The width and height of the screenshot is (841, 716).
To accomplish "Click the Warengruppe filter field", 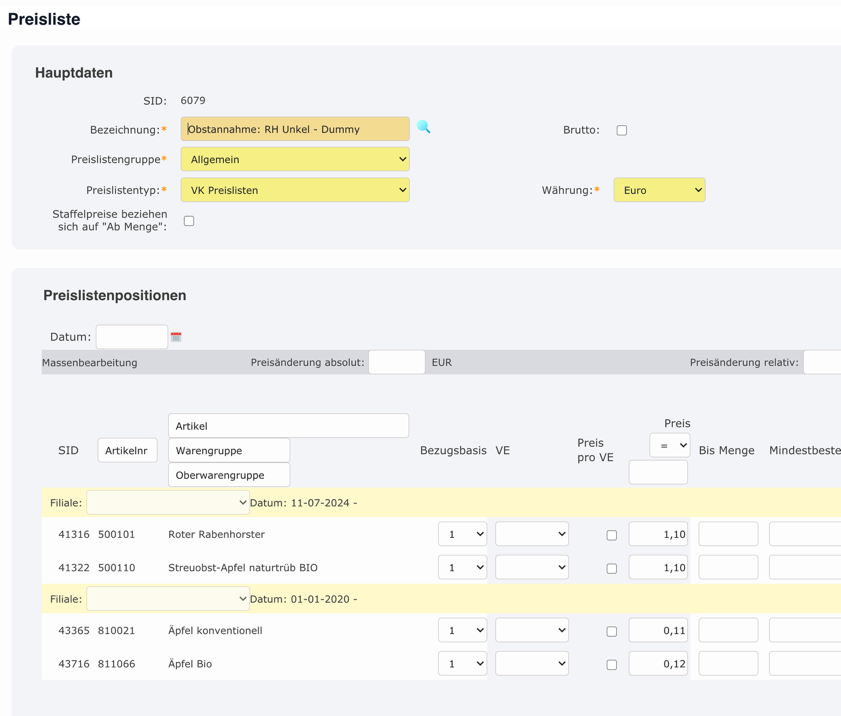I will click(x=230, y=450).
